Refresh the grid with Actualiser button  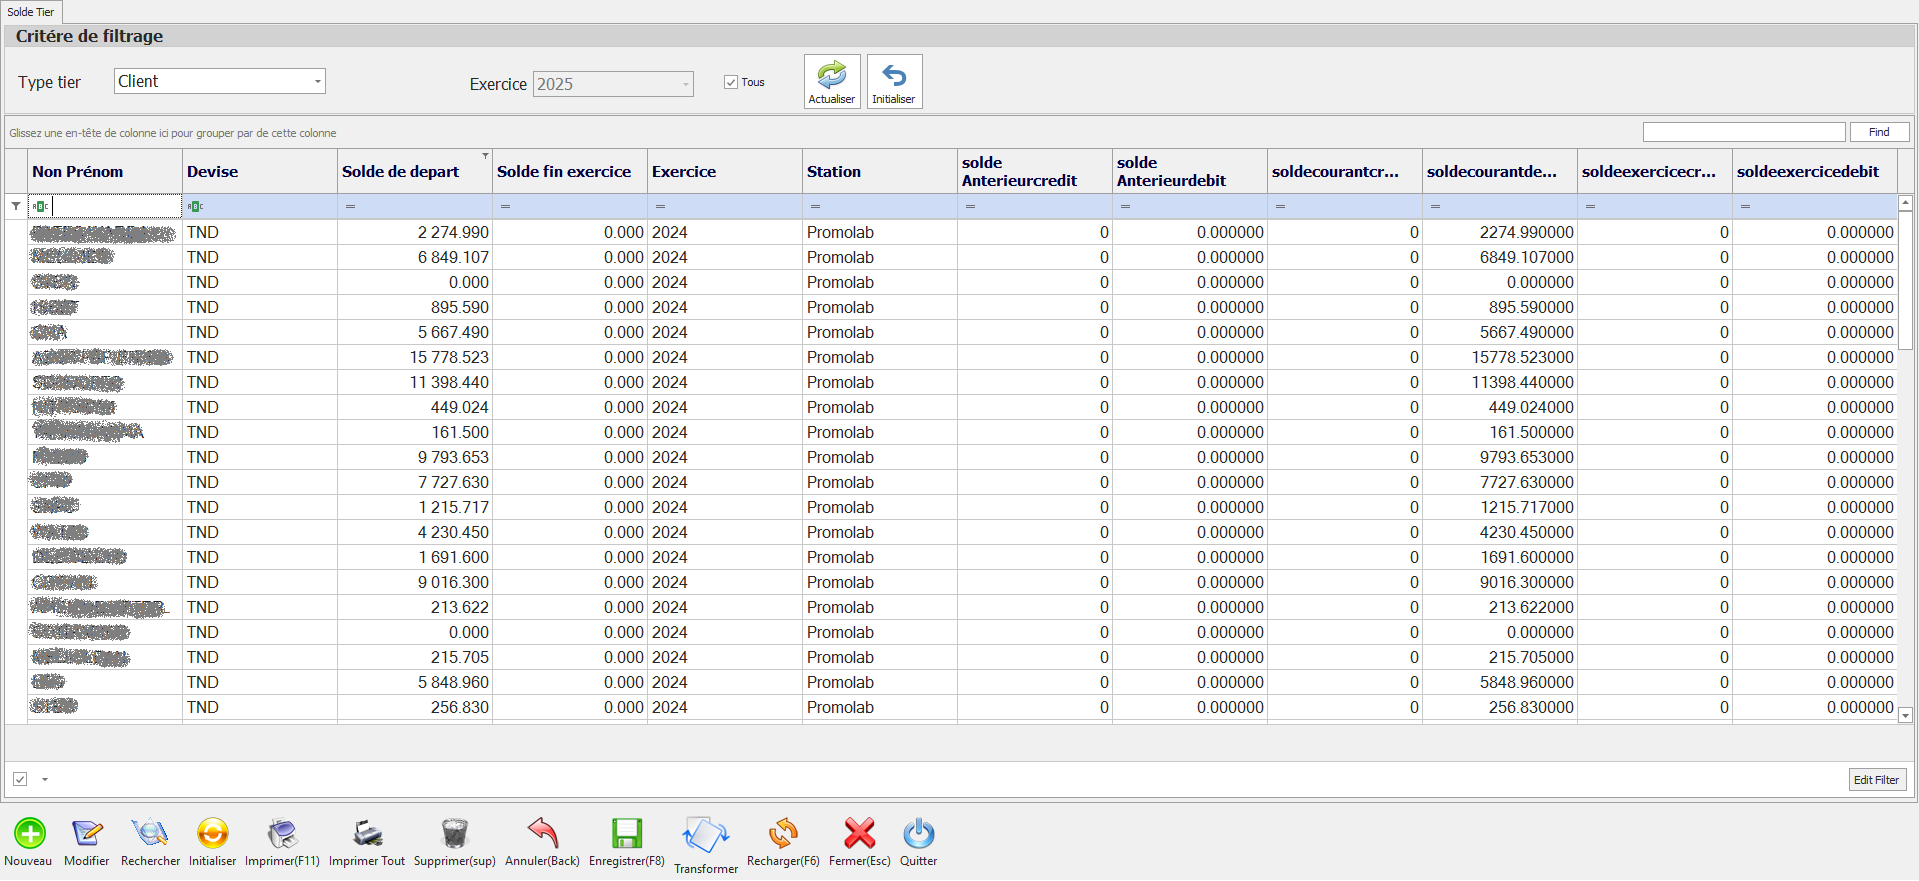tap(832, 81)
